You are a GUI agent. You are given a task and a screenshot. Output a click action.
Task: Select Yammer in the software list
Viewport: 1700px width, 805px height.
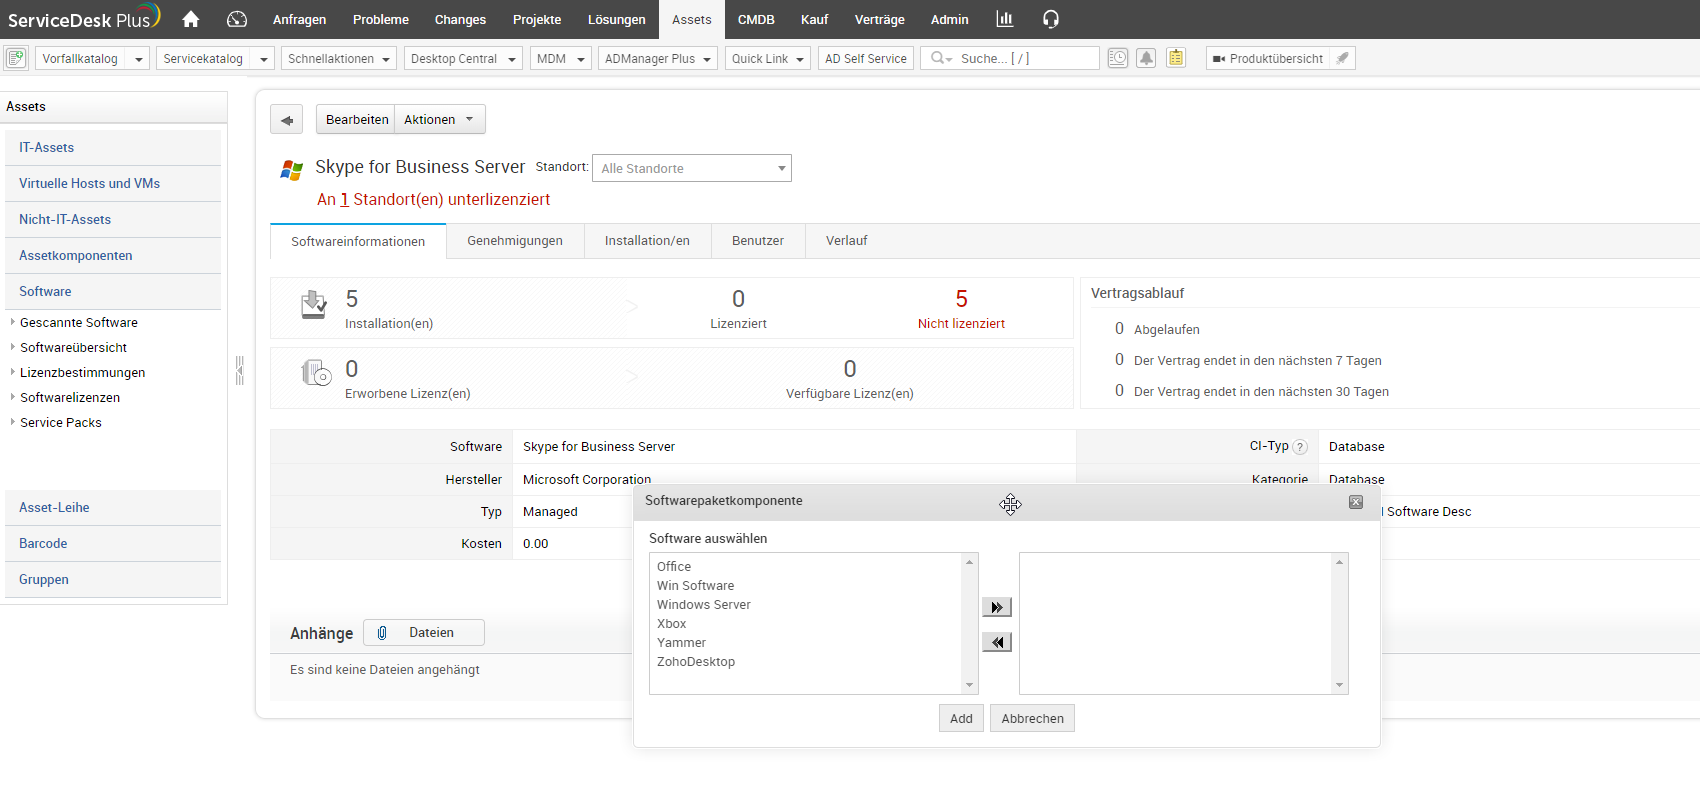tap(681, 643)
